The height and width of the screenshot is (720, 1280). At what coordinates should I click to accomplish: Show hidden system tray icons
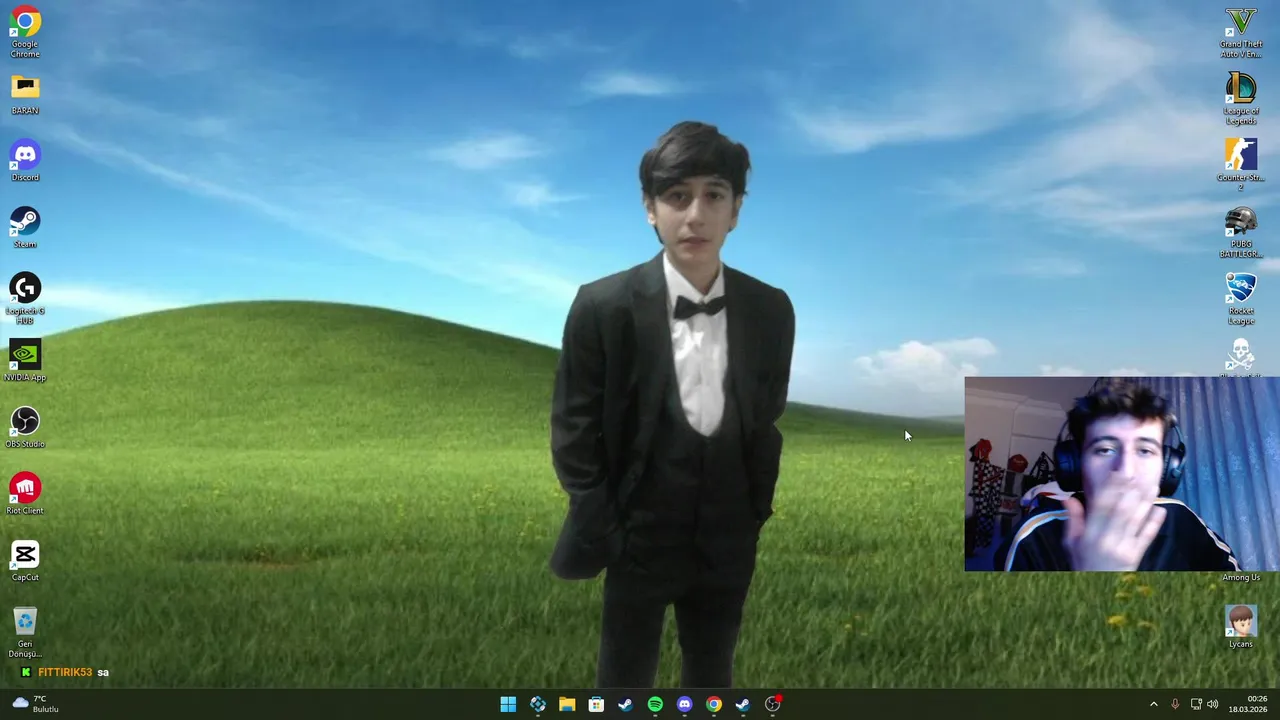[1153, 704]
